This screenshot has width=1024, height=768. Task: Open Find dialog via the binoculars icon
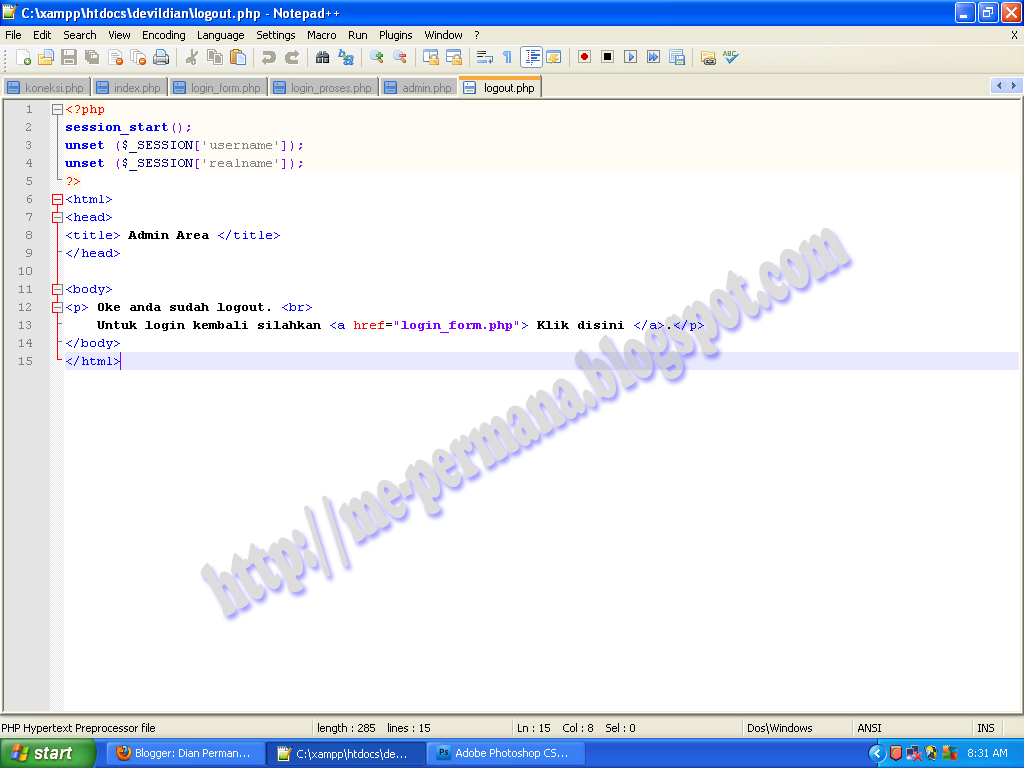(x=323, y=57)
